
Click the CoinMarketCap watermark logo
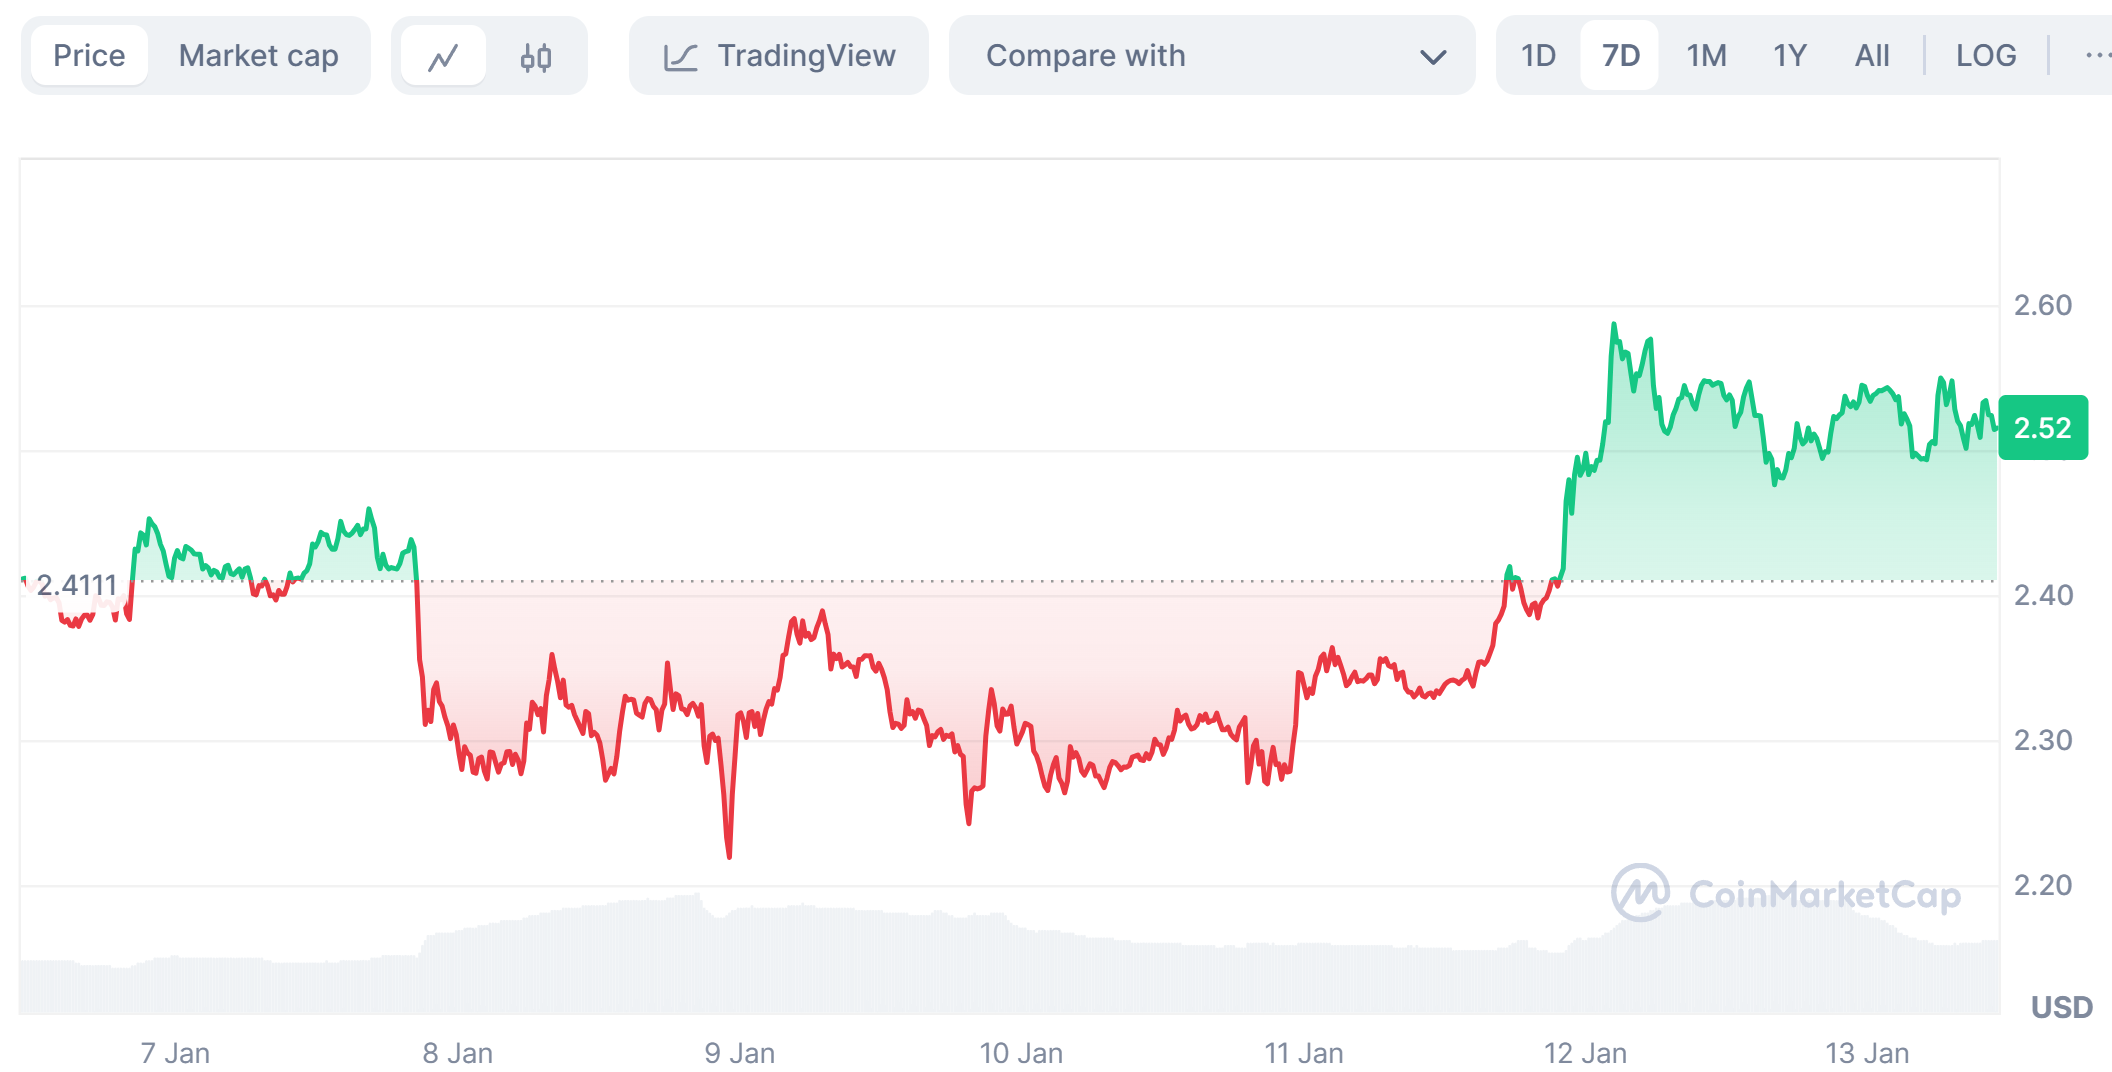tap(1641, 892)
